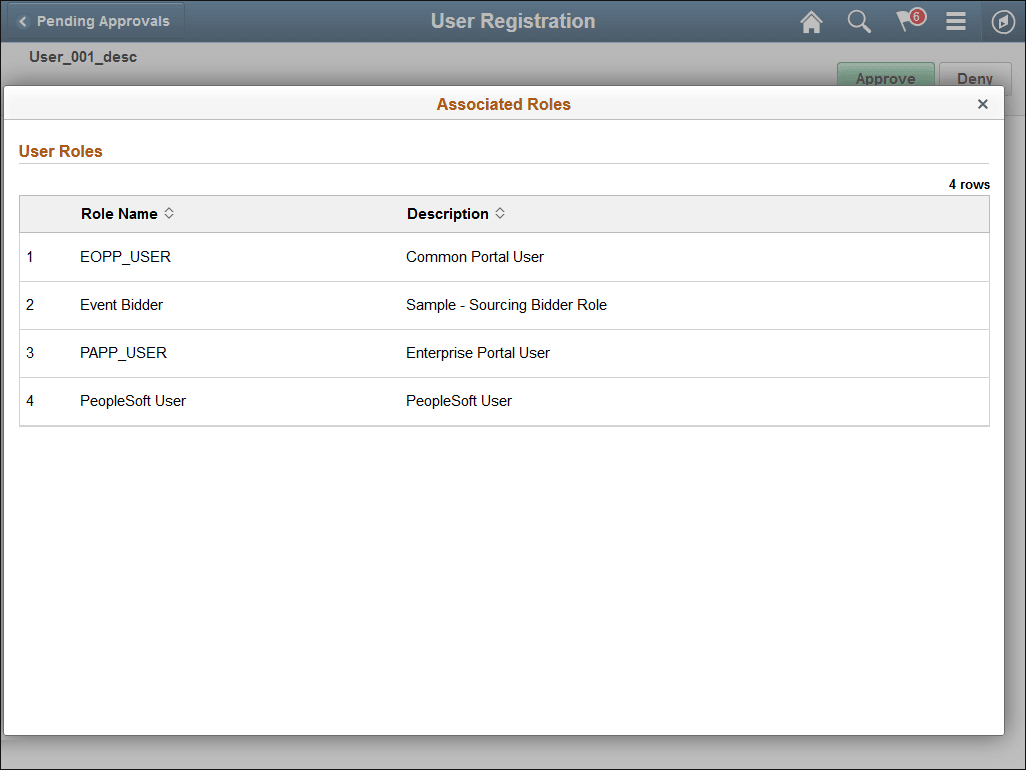Open the NavBar compass icon
The width and height of the screenshot is (1026, 770).
[x=1003, y=21]
